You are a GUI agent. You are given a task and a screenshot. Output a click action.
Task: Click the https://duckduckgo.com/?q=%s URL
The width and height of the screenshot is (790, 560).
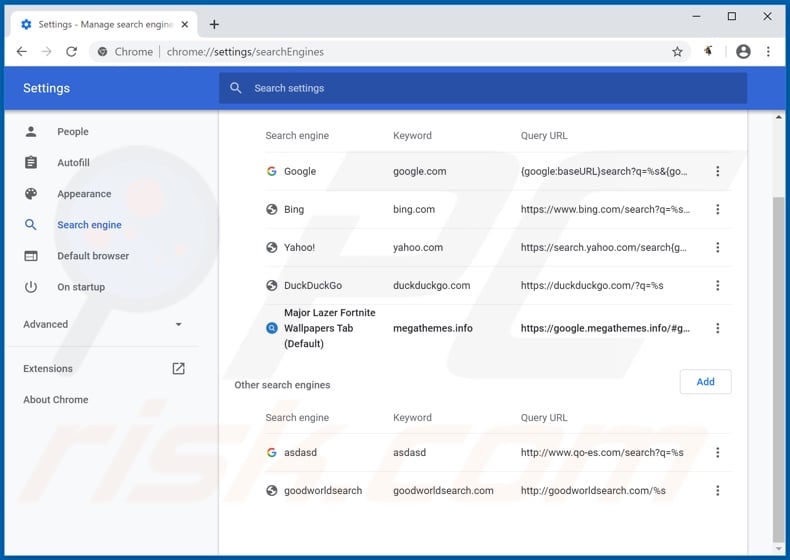point(592,285)
